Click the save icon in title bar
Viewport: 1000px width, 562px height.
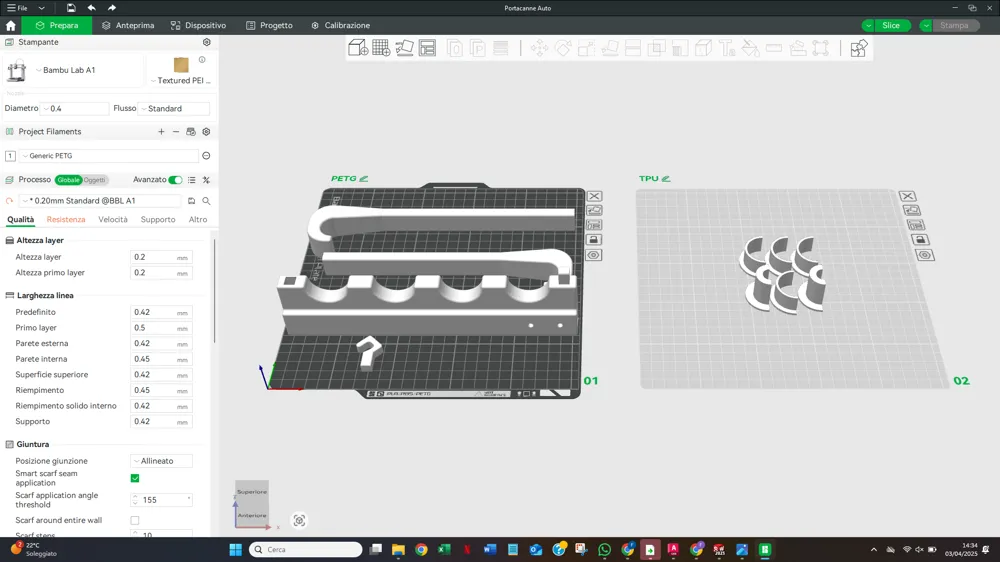coord(71,8)
